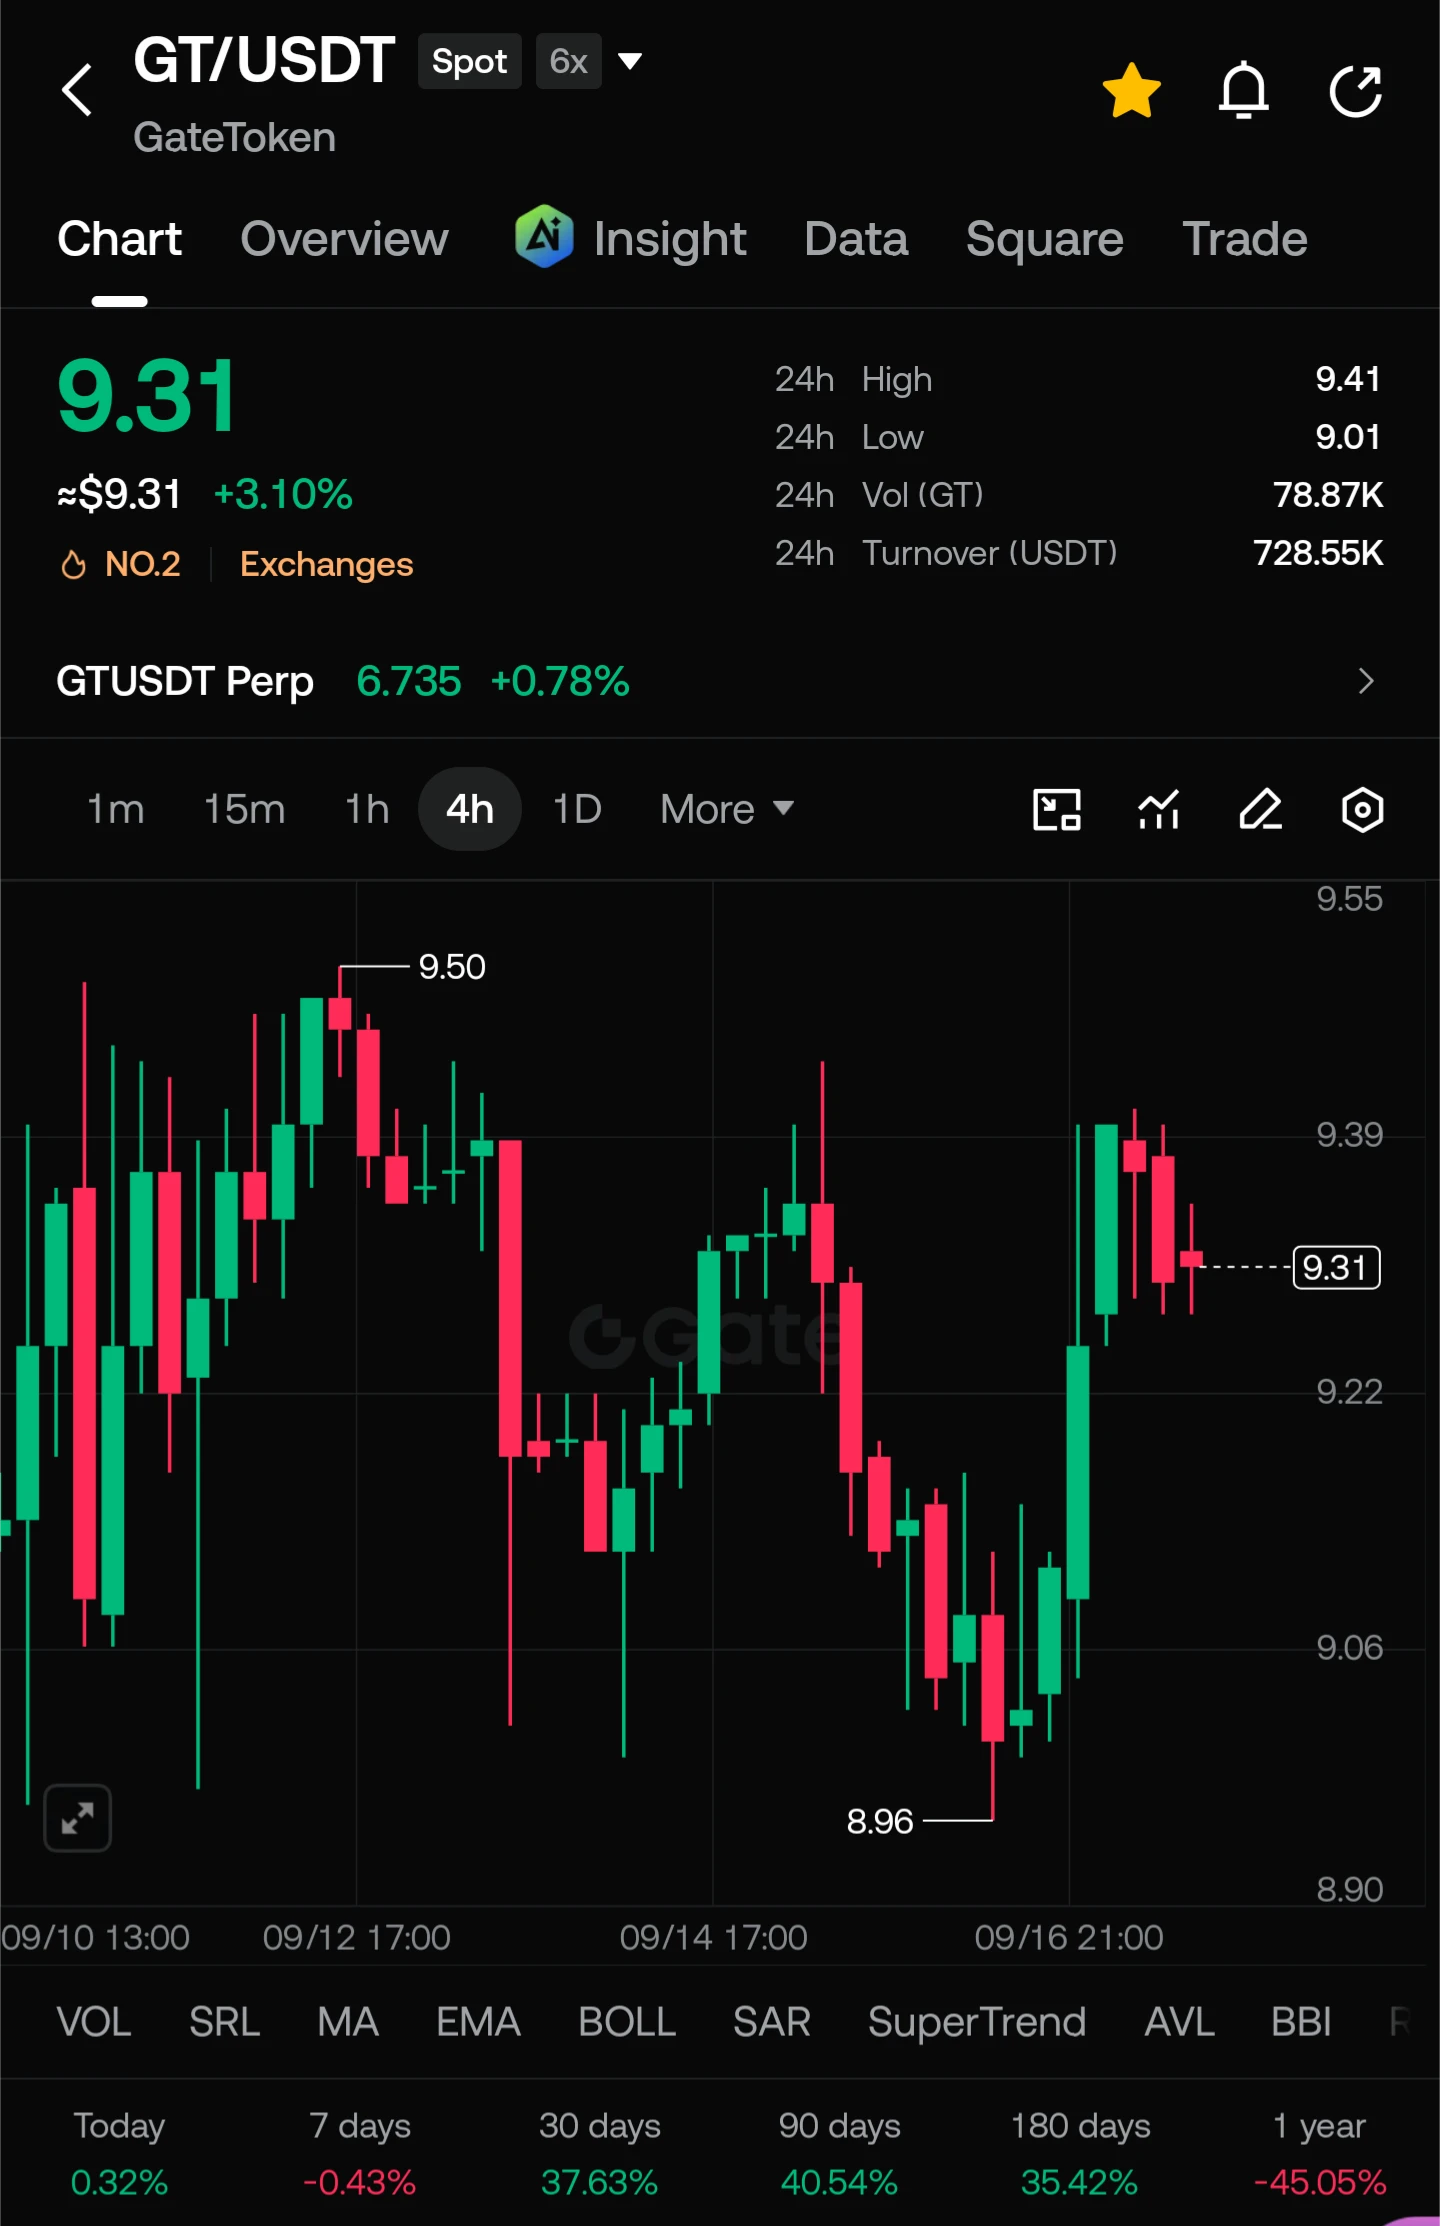1440x2226 pixels.
Task: Enable the EMA indicator
Action: coord(478,2022)
